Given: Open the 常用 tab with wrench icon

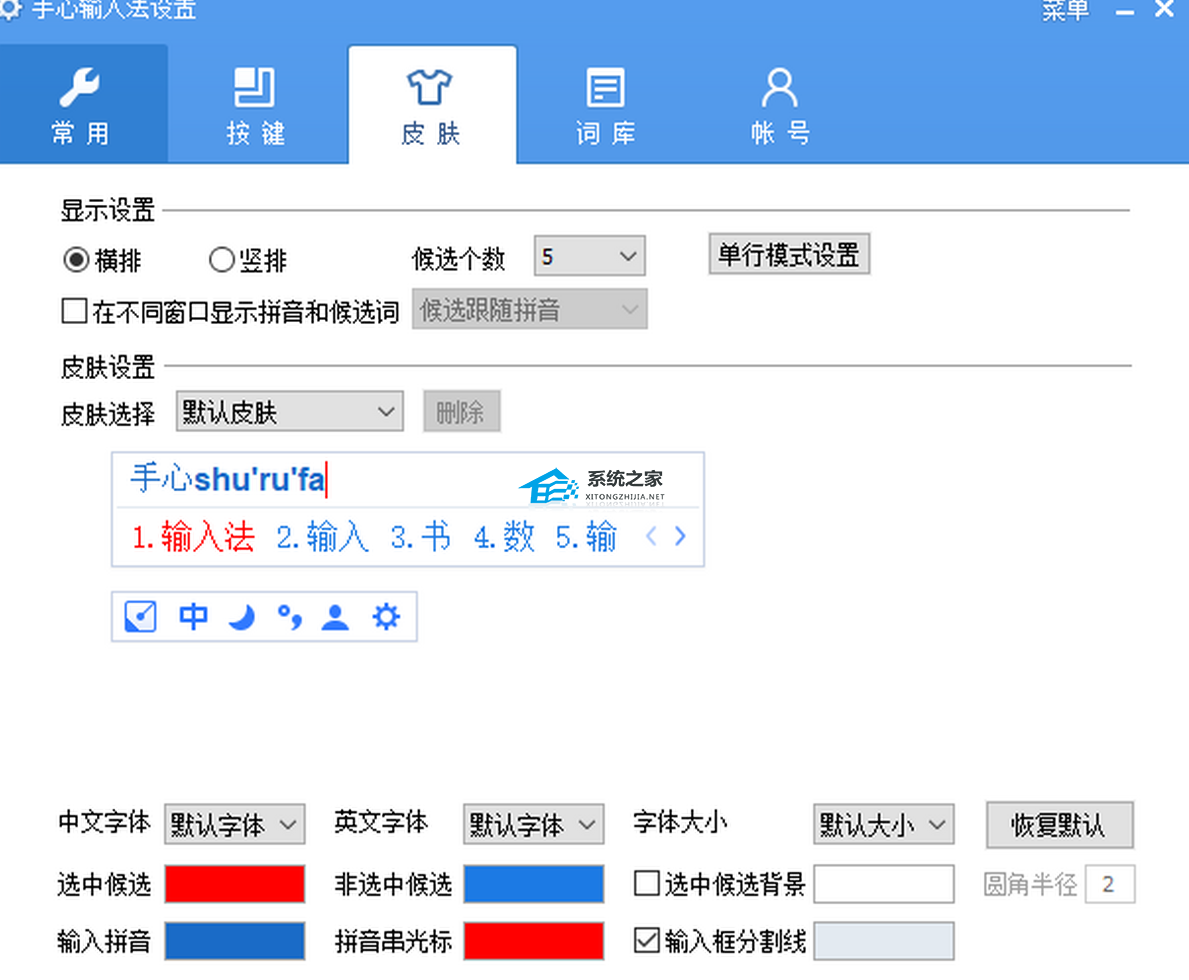Looking at the screenshot, I should tap(83, 104).
